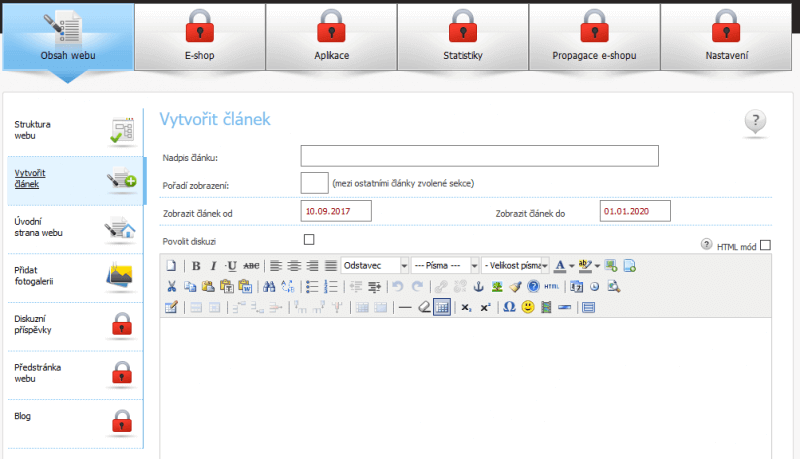Center align the text
The image size is (800, 459).
pos(294,266)
